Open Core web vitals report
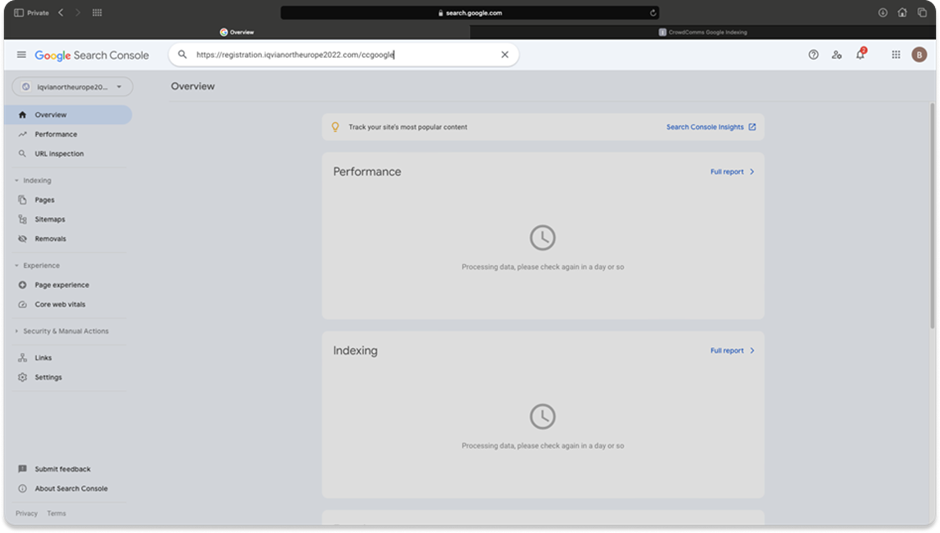Image resolution: width=940 pixels, height=533 pixels. pos(60,304)
